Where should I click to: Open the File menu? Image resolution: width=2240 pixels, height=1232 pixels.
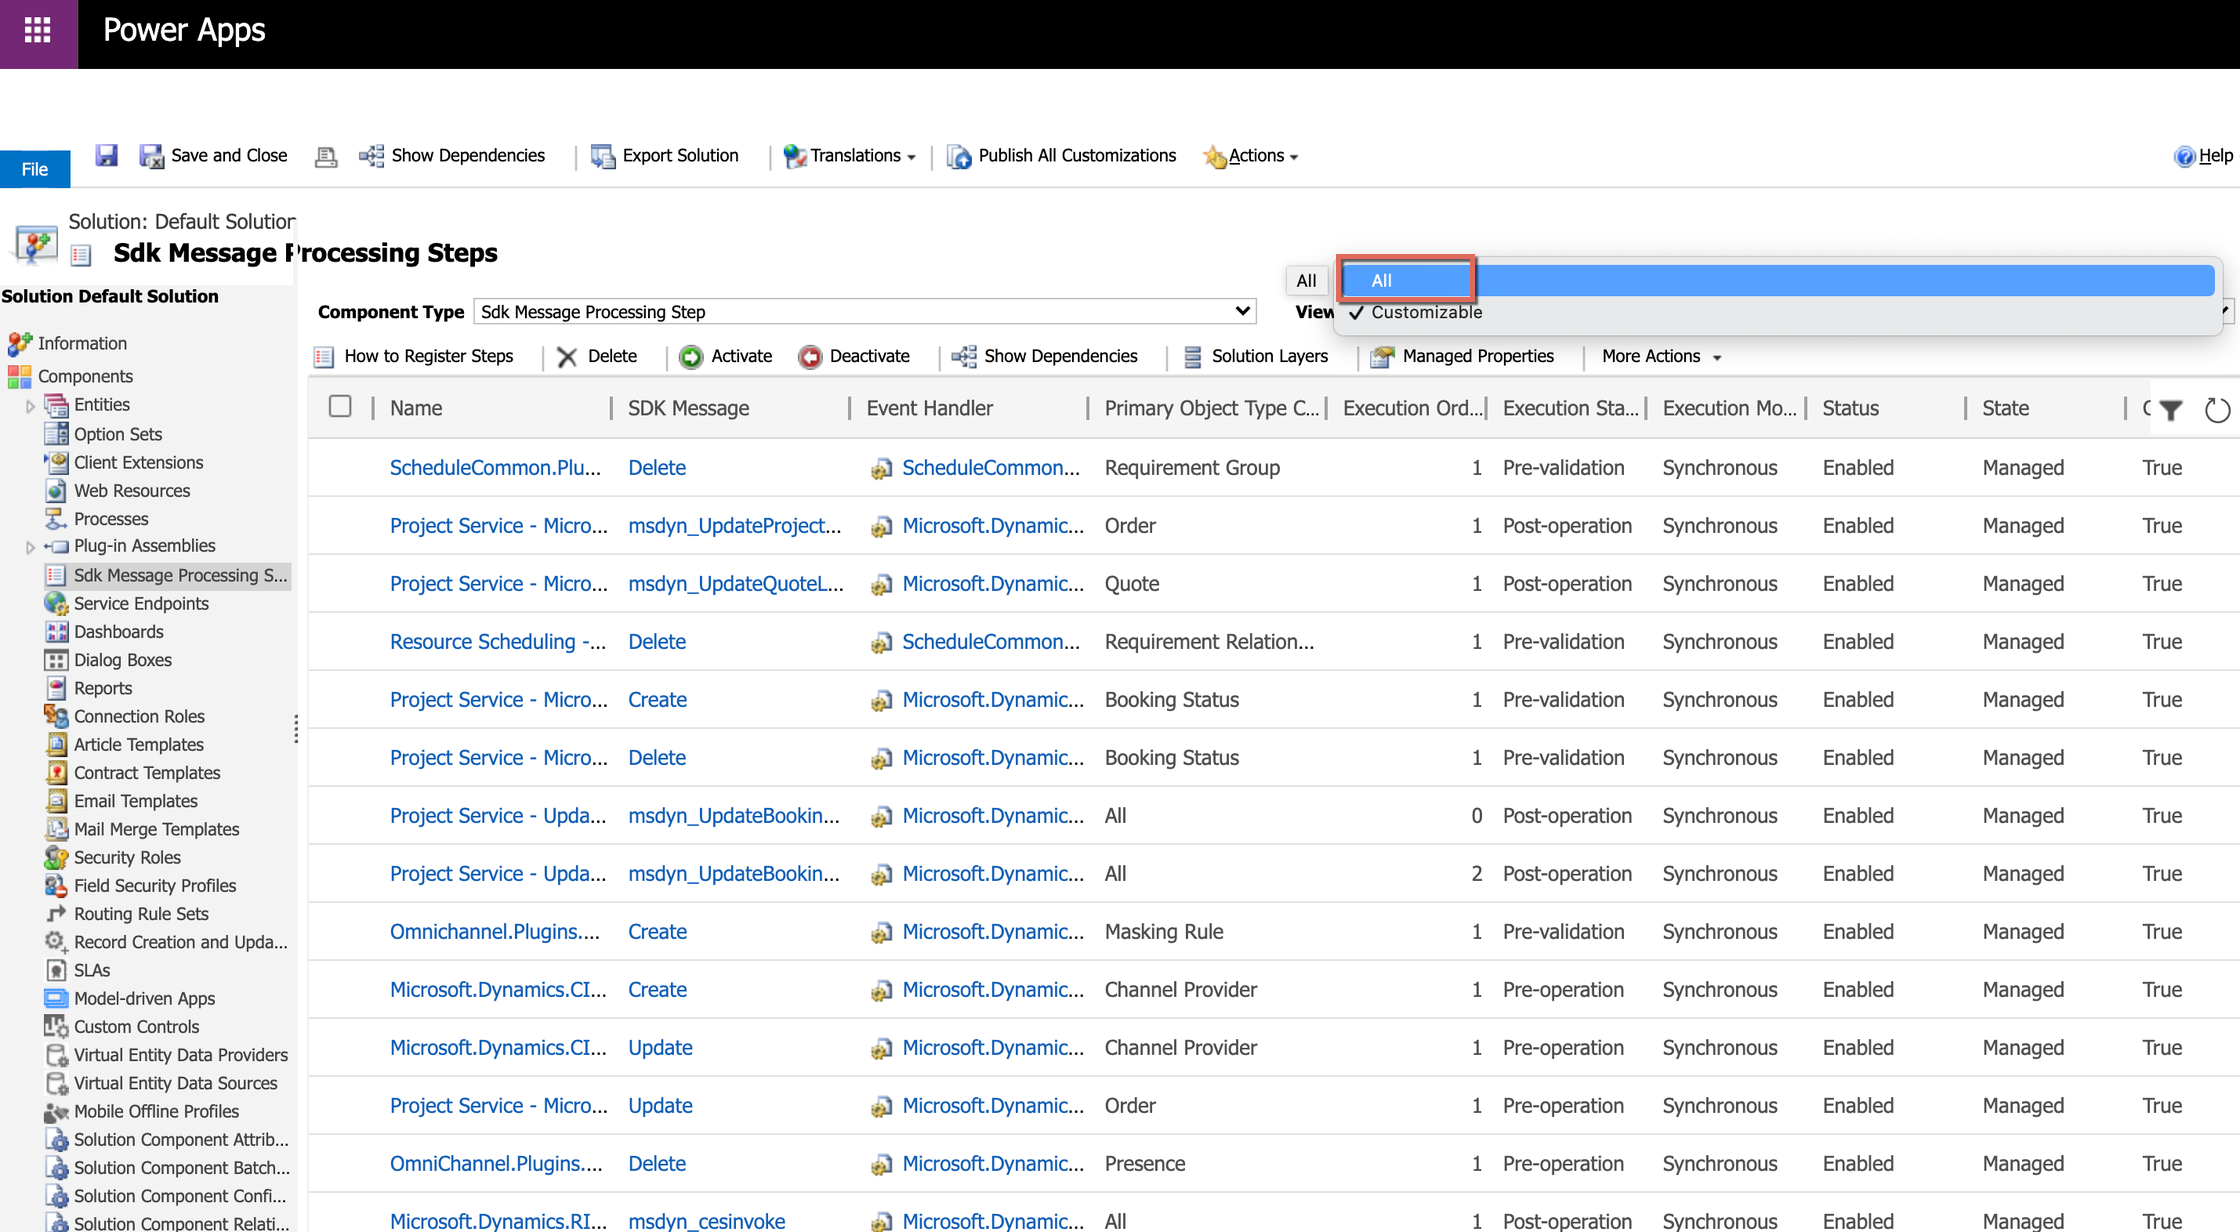pyautogui.click(x=35, y=169)
